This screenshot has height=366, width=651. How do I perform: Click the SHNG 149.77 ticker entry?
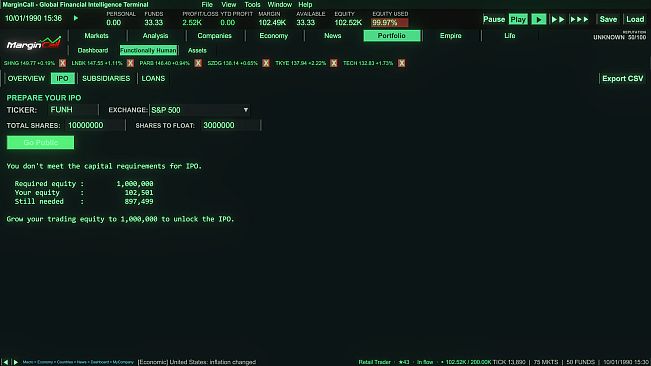pyautogui.click(x=29, y=63)
